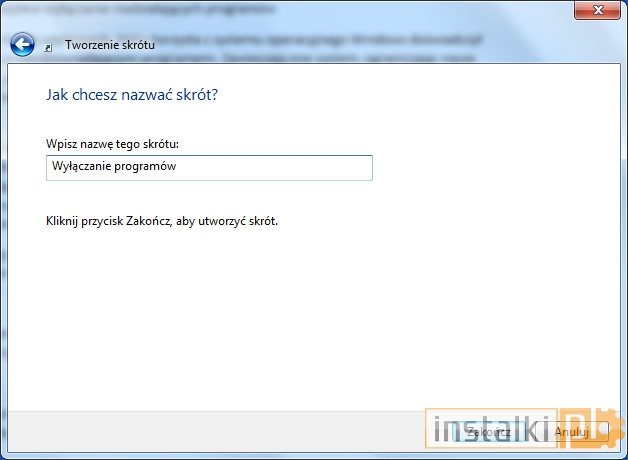Click the heading Jak chcesz nazwać skrót?
The width and height of the screenshot is (628, 460).
132,96
